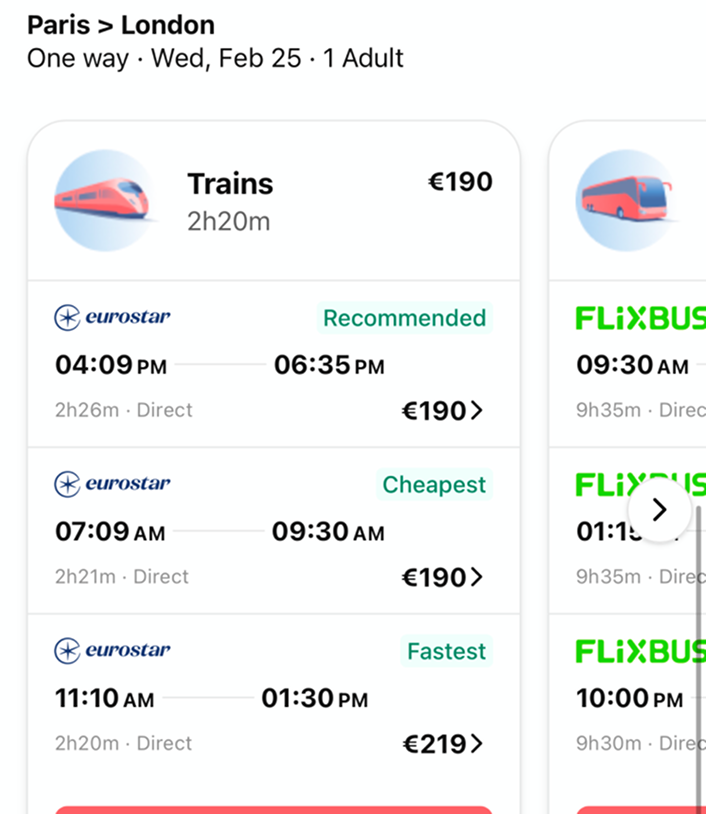Select the Eurostar logo on the Fastest route
This screenshot has height=814, width=706.
pyautogui.click(x=112, y=650)
